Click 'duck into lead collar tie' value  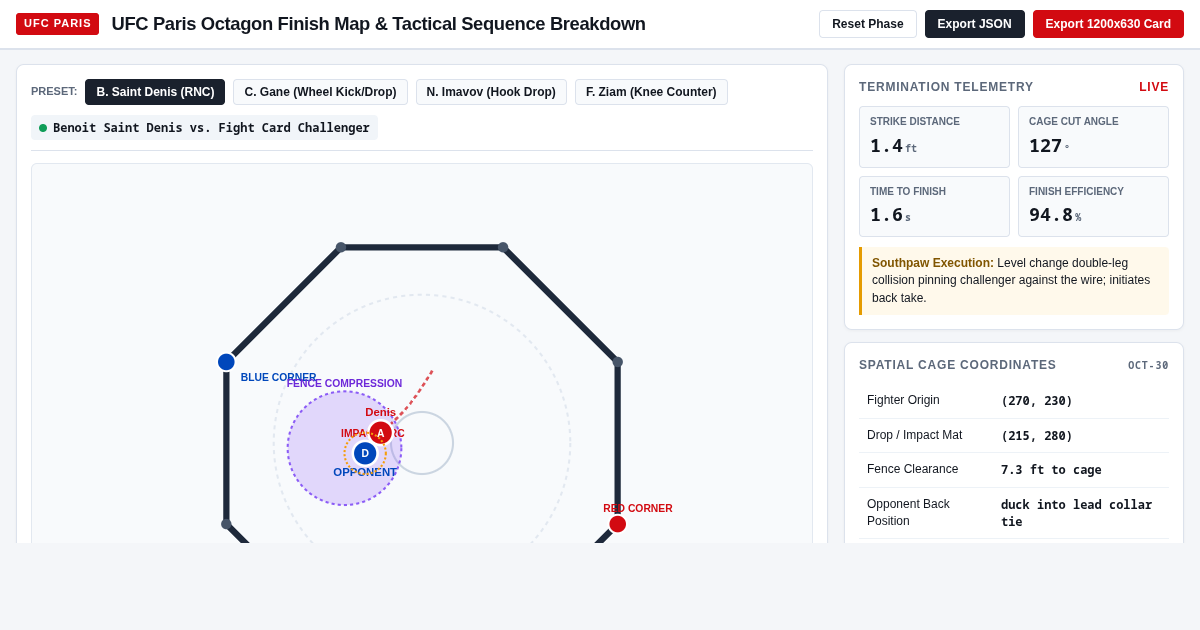pos(1077,513)
